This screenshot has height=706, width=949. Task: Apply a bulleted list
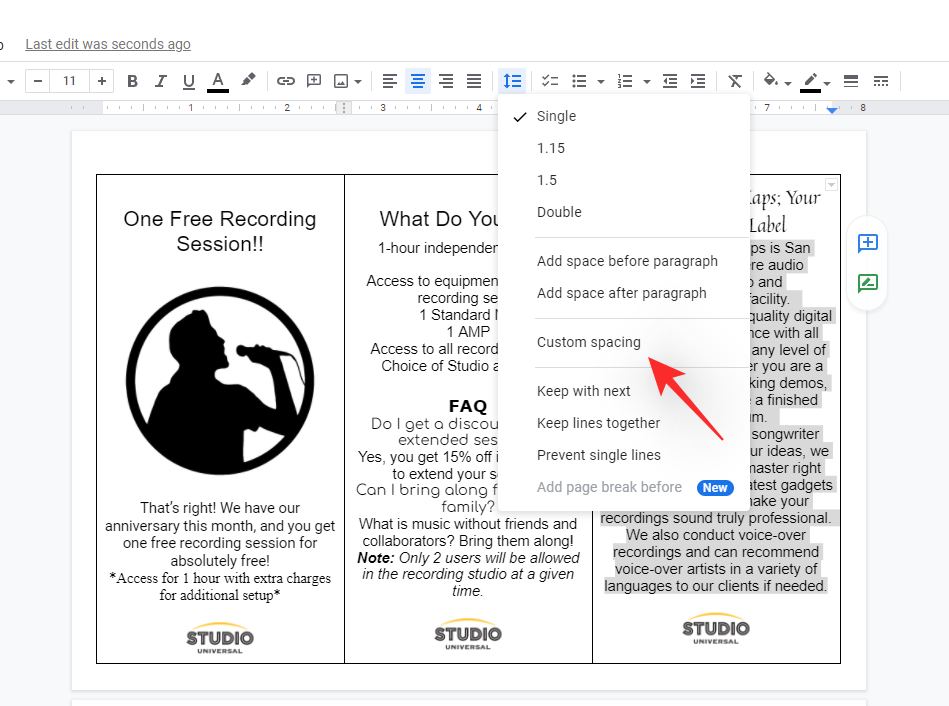[579, 81]
